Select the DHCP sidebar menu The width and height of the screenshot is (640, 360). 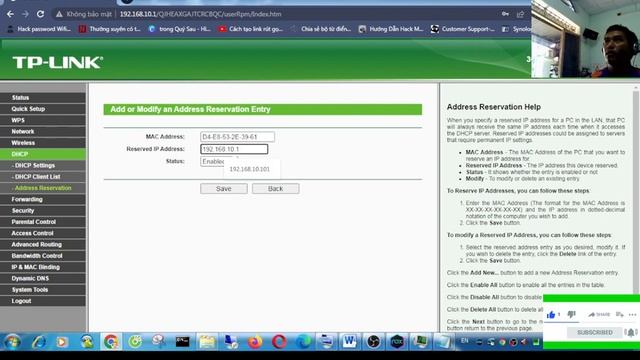point(43,154)
